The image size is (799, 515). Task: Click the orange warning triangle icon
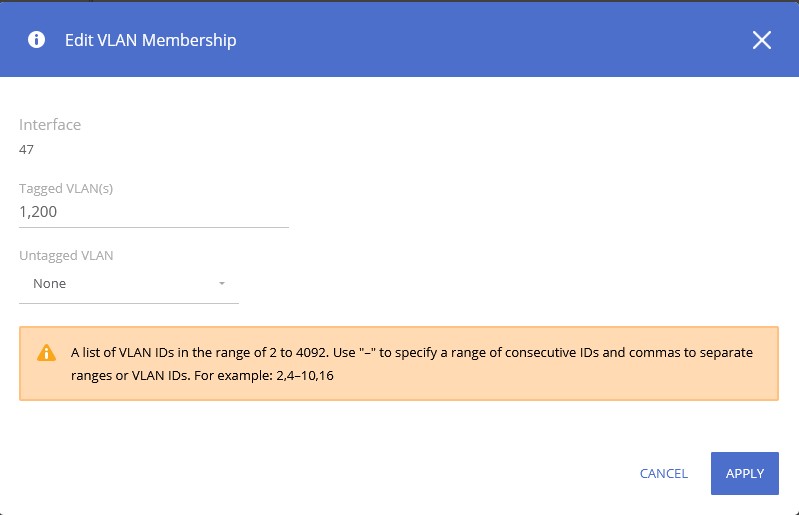click(x=46, y=353)
